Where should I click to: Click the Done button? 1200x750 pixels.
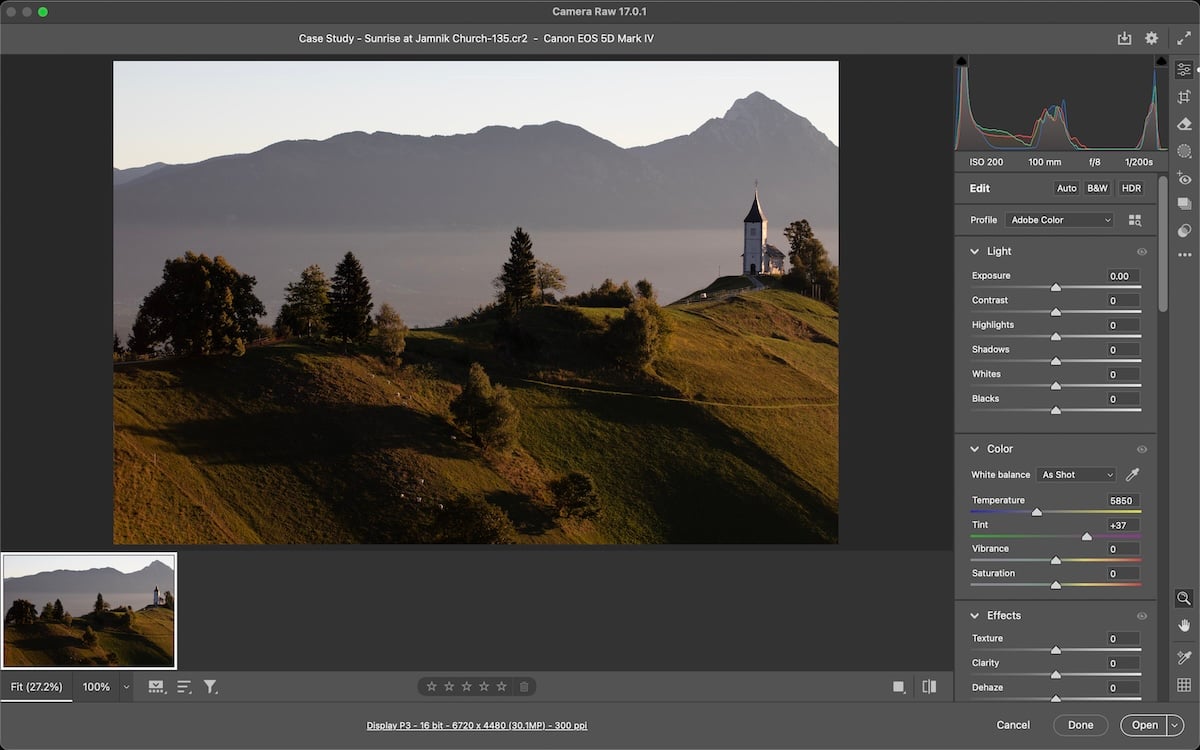tap(1080, 725)
